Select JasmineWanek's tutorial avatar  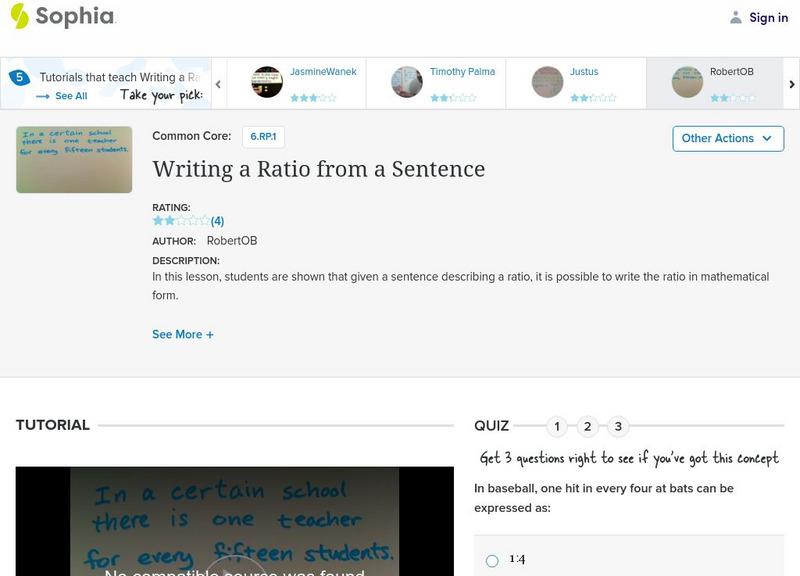267,82
